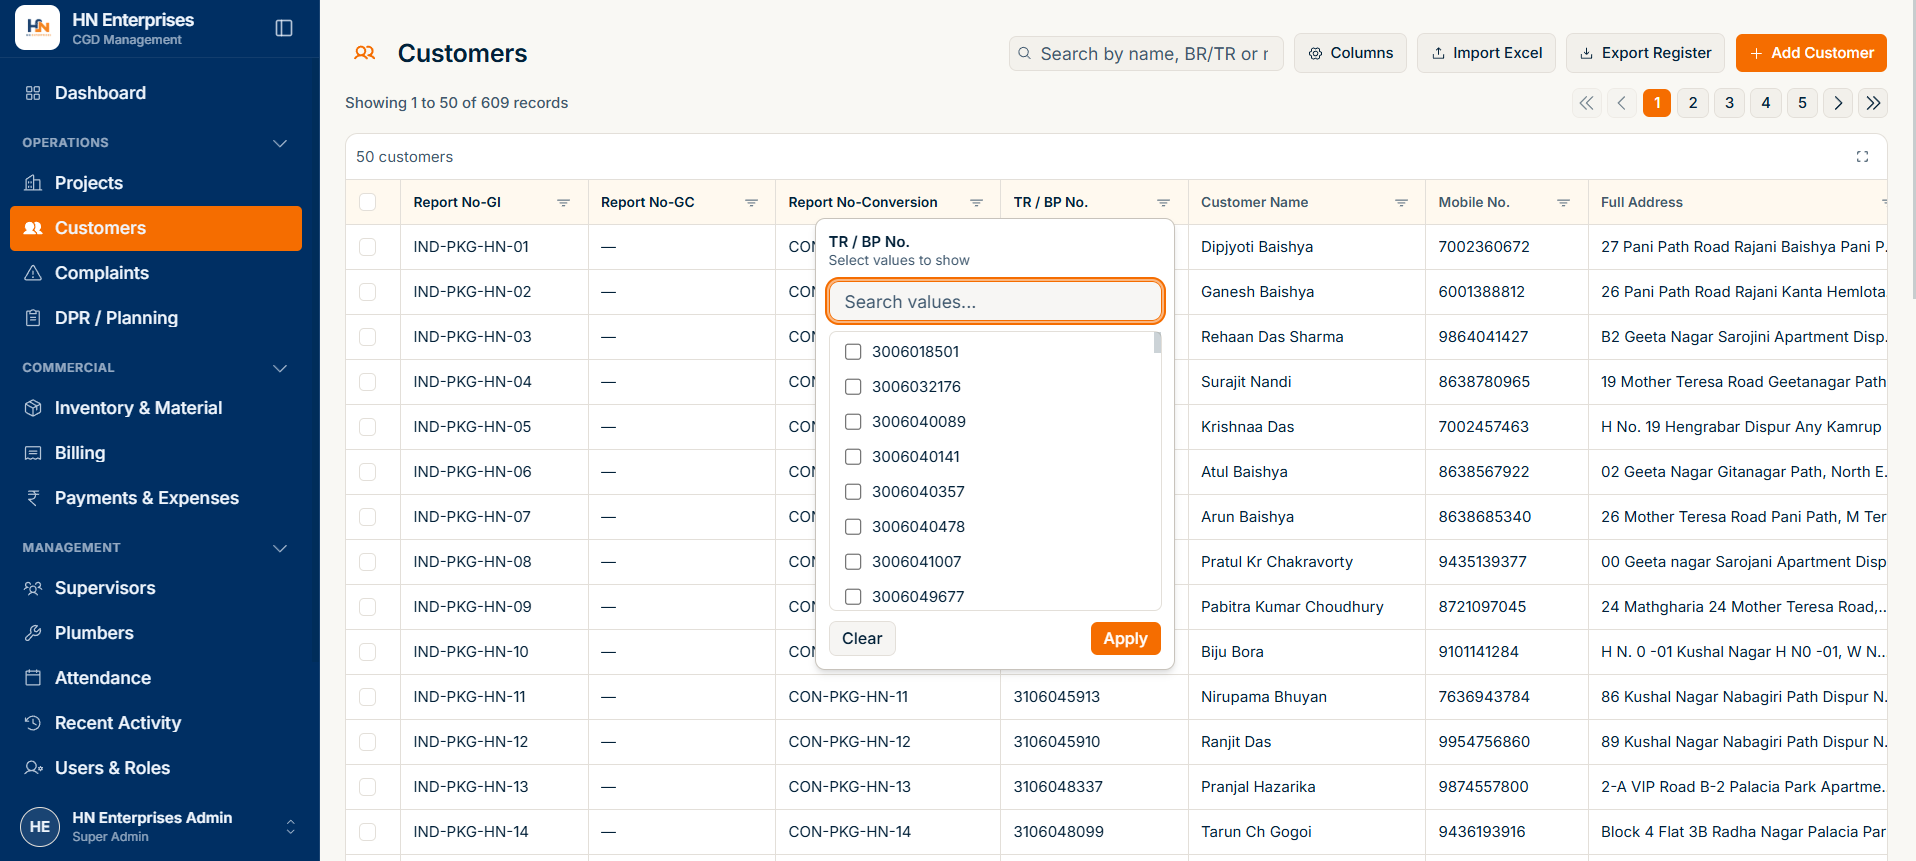
Task: Clear the filter selection
Action: coord(862,639)
